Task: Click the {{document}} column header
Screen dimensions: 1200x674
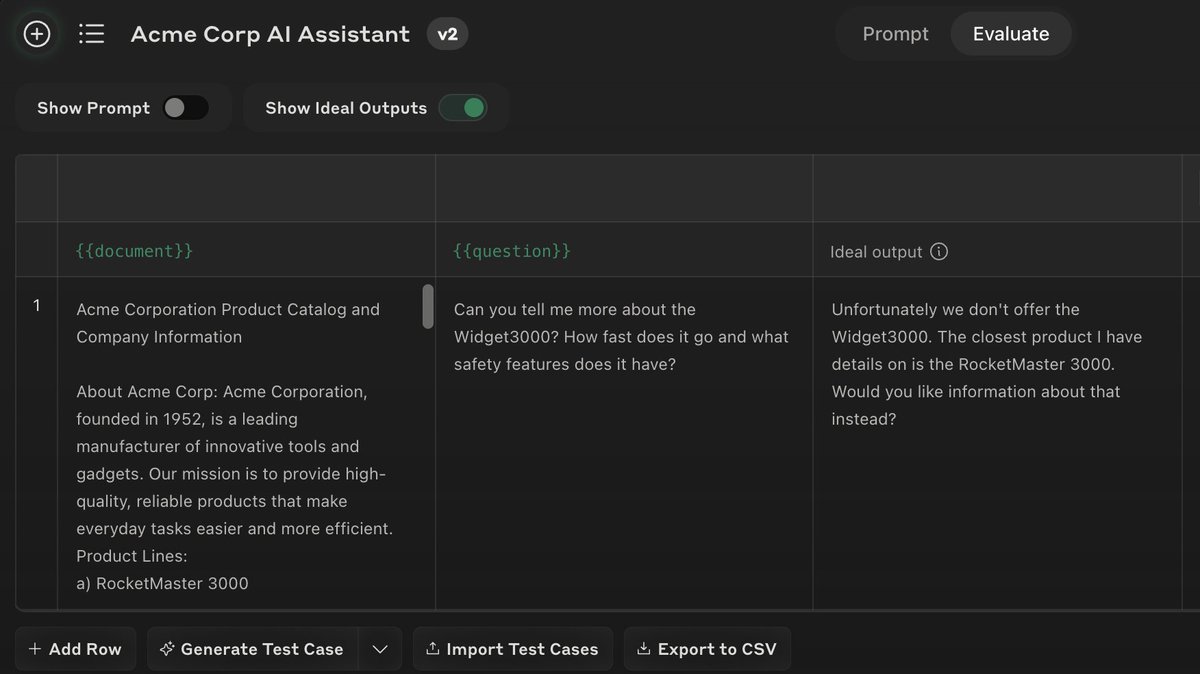Action: tap(134, 251)
